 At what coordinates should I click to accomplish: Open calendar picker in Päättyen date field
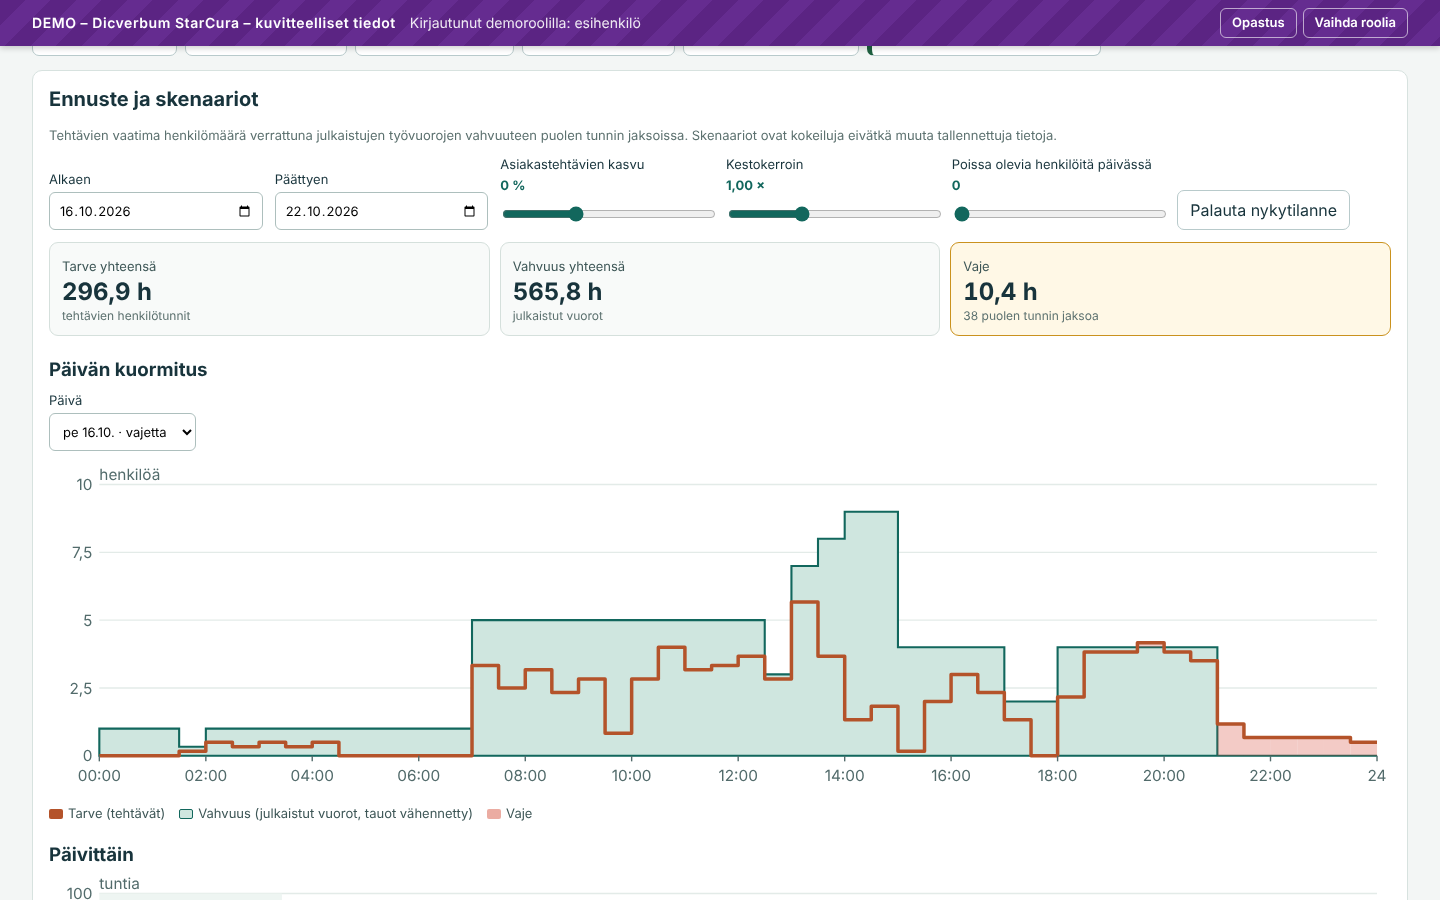[470, 211]
